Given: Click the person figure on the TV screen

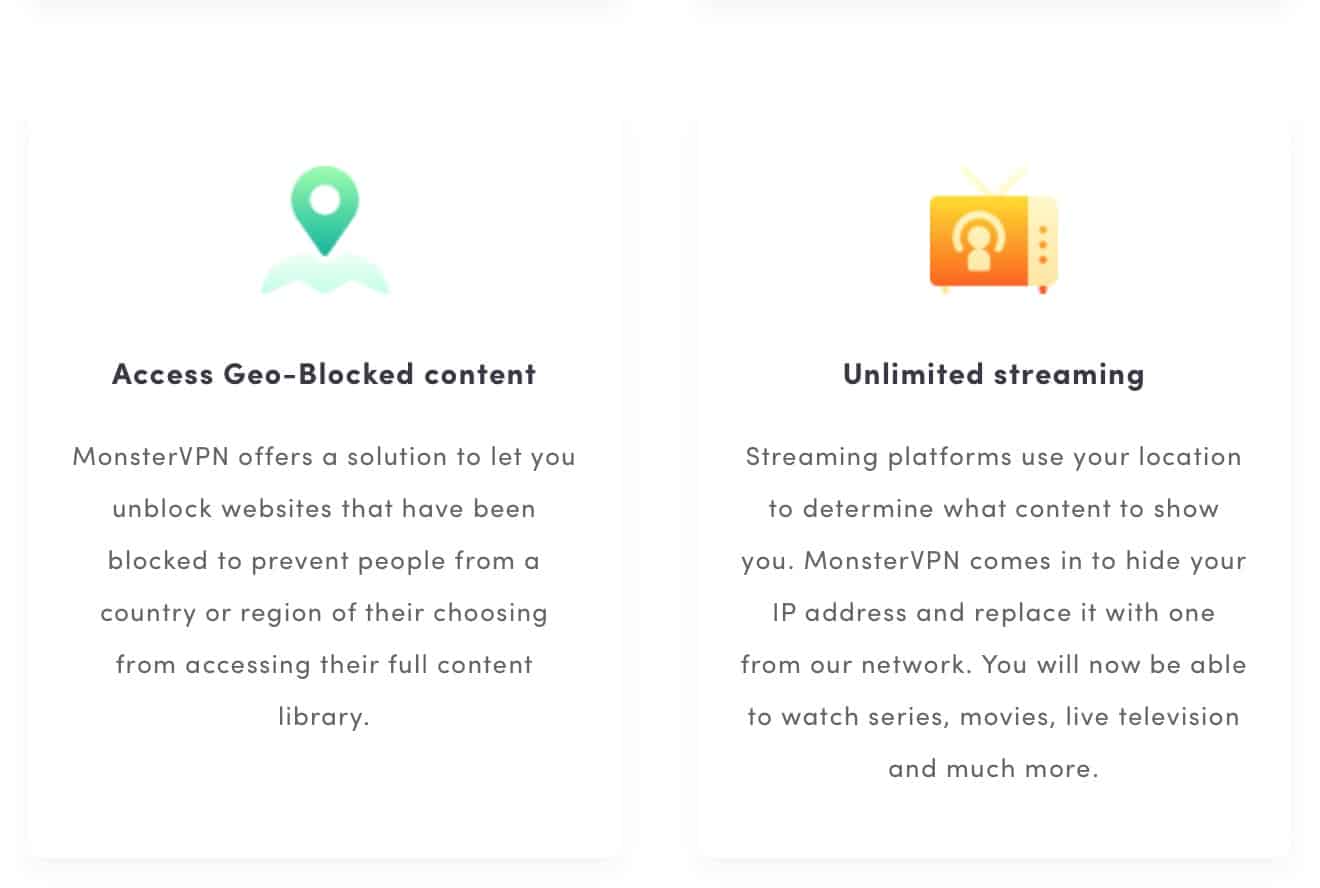Looking at the screenshot, I should 979,248.
